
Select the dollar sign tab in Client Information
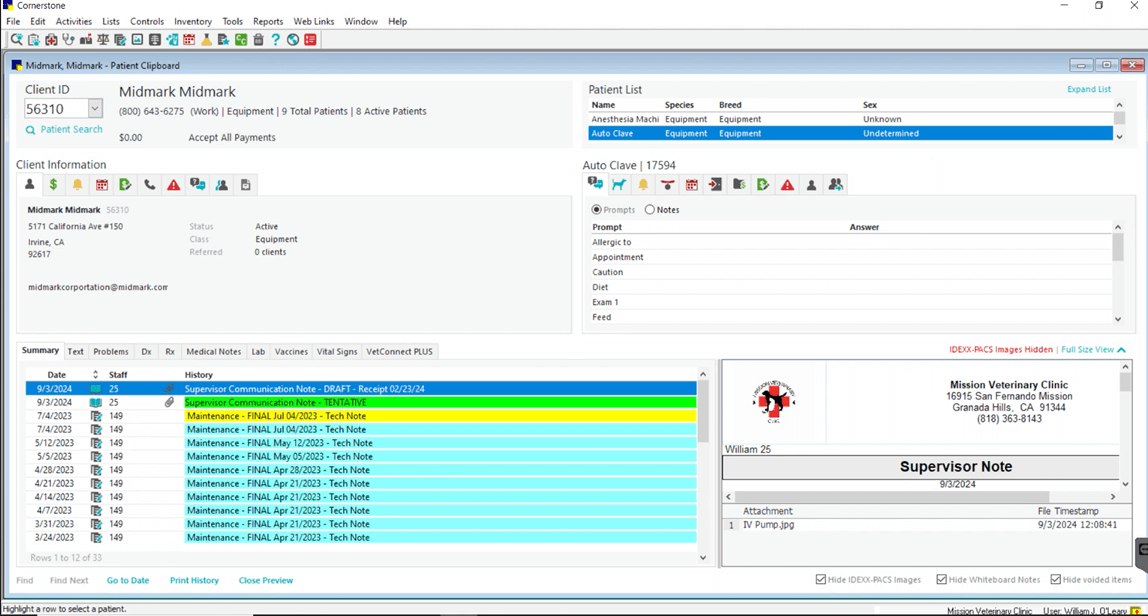coord(53,184)
